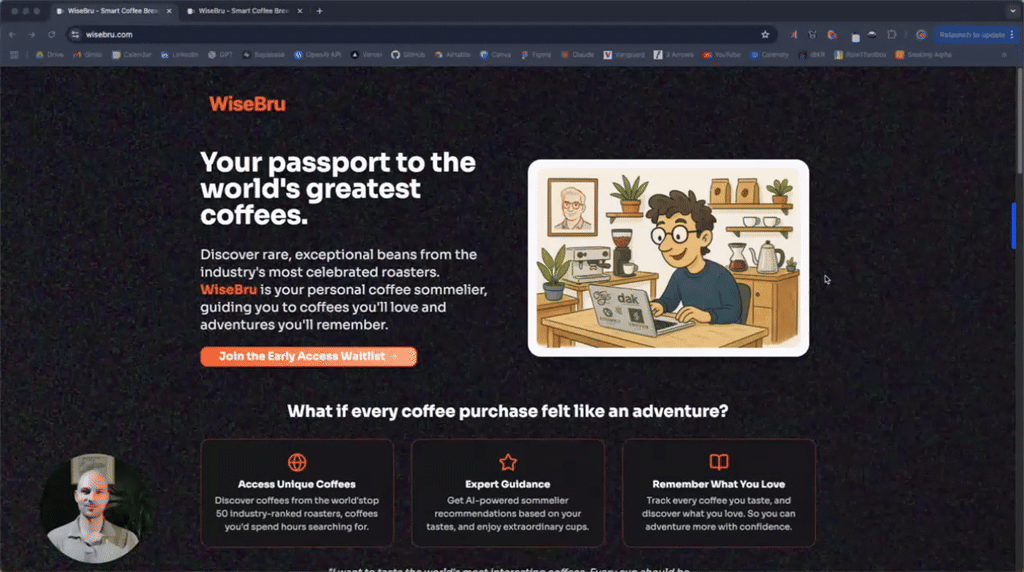
Task: Open the Claude bookmark
Action: tap(577, 55)
